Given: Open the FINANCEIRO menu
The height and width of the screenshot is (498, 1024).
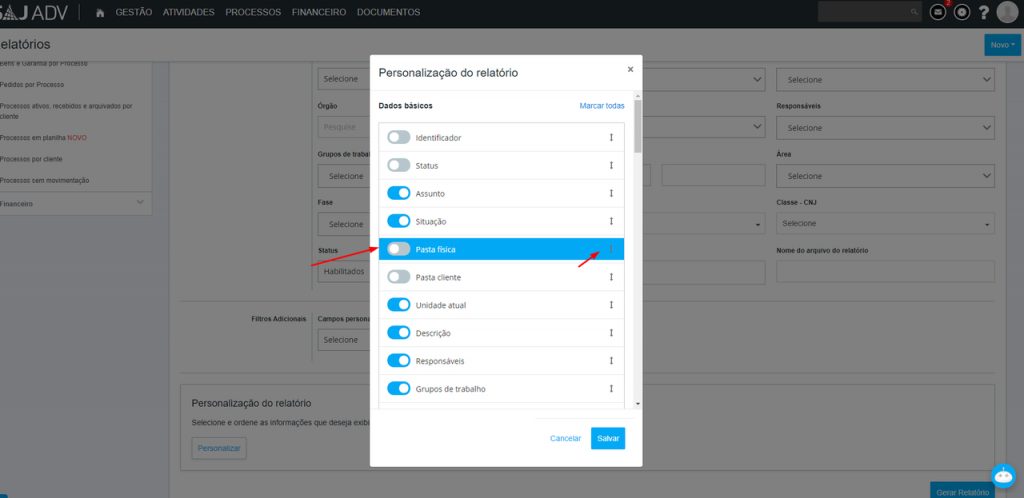Looking at the screenshot, I should click(x=318, y=12).
